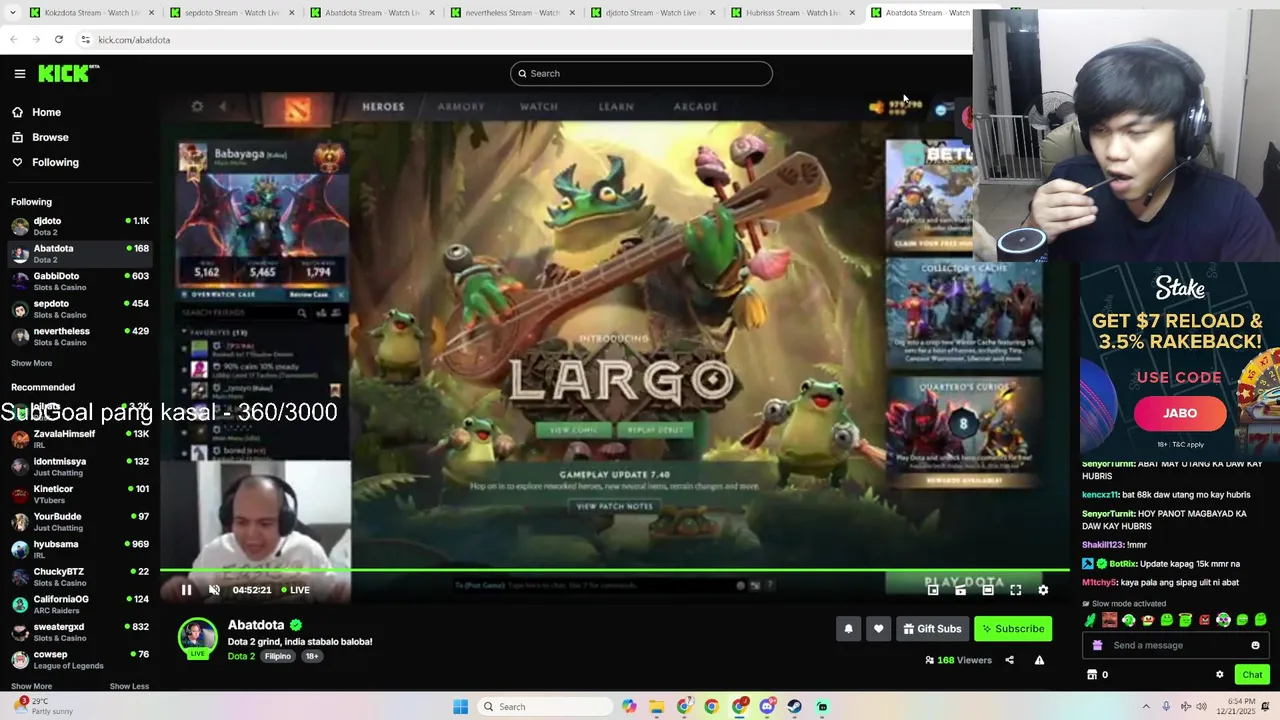1280x720 pixels.
Task: Open CaliforniaOG ARC Raiders channel
Action: [x=80, y=604]
